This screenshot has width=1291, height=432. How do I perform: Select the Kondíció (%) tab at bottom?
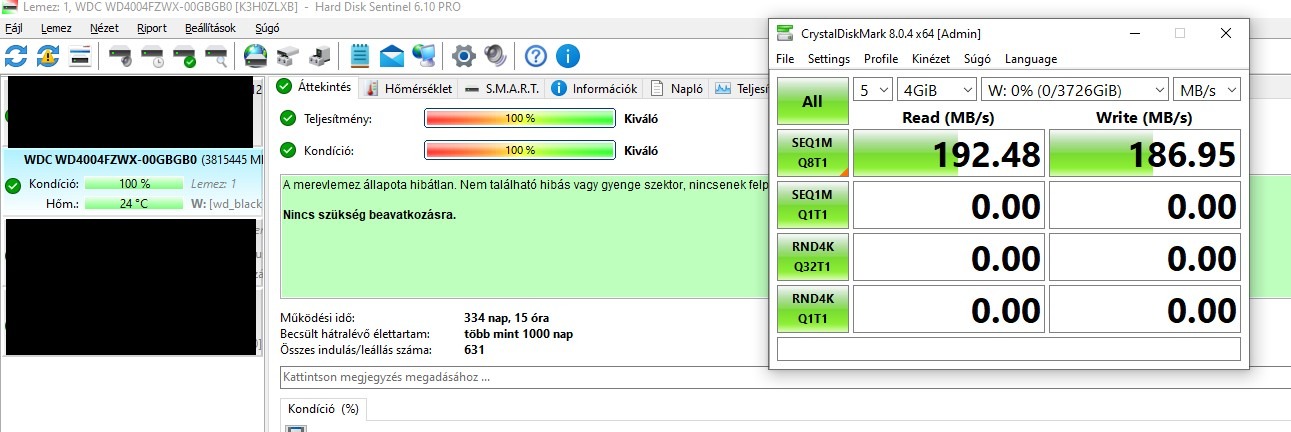click(x=323, y=409)
